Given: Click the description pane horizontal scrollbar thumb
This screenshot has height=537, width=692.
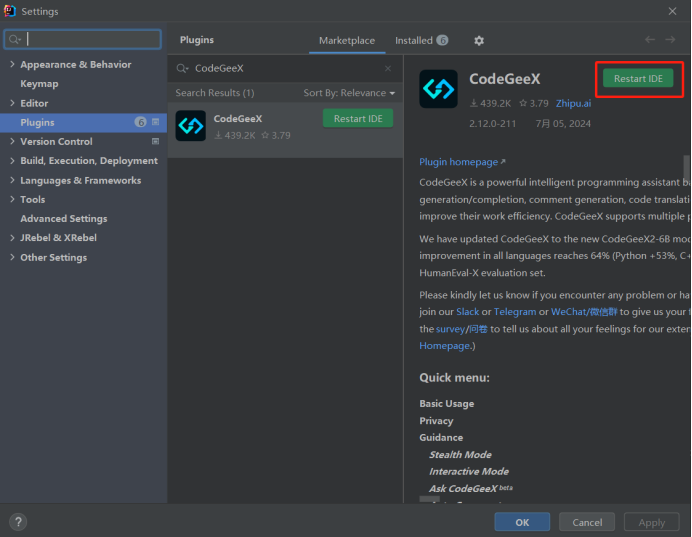Looking at the screenshot, I should [x=429, y=499].
